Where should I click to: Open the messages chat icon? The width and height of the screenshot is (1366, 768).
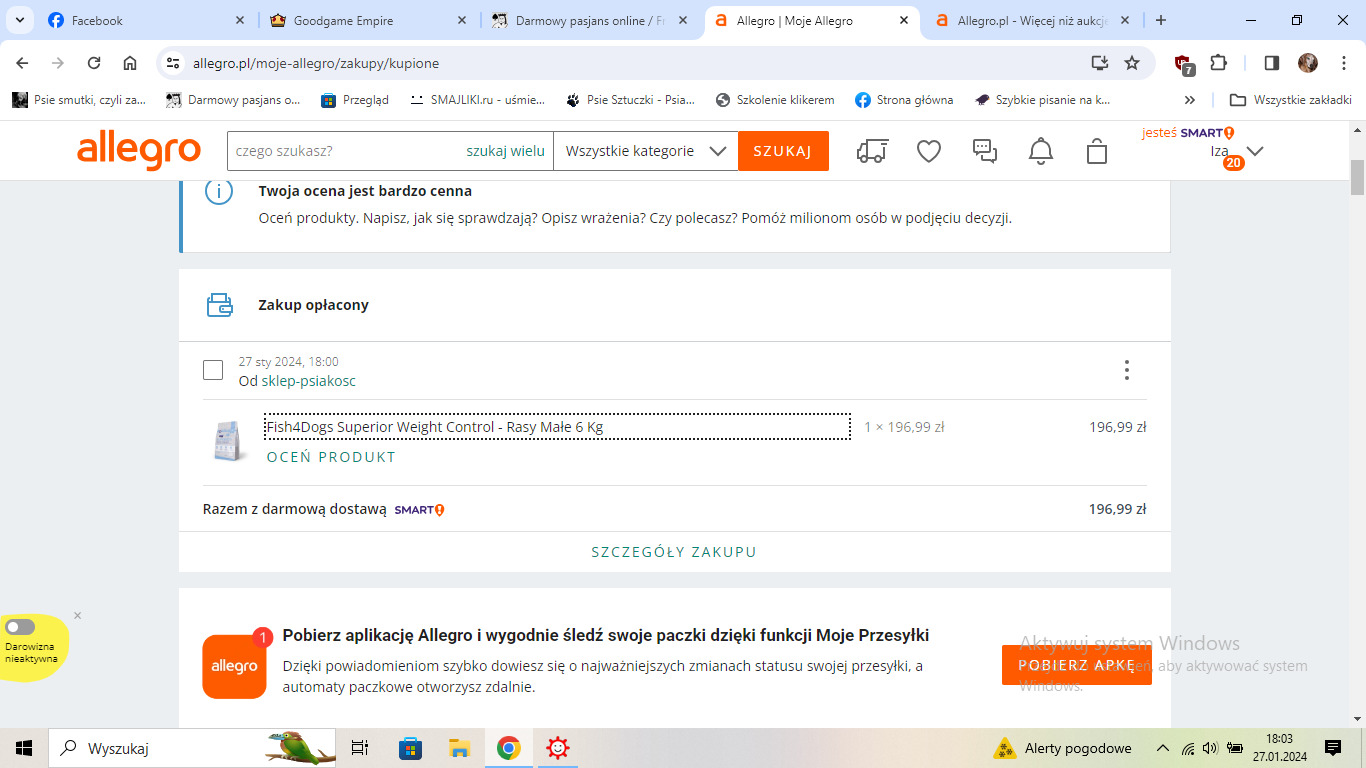pos(985,151)
